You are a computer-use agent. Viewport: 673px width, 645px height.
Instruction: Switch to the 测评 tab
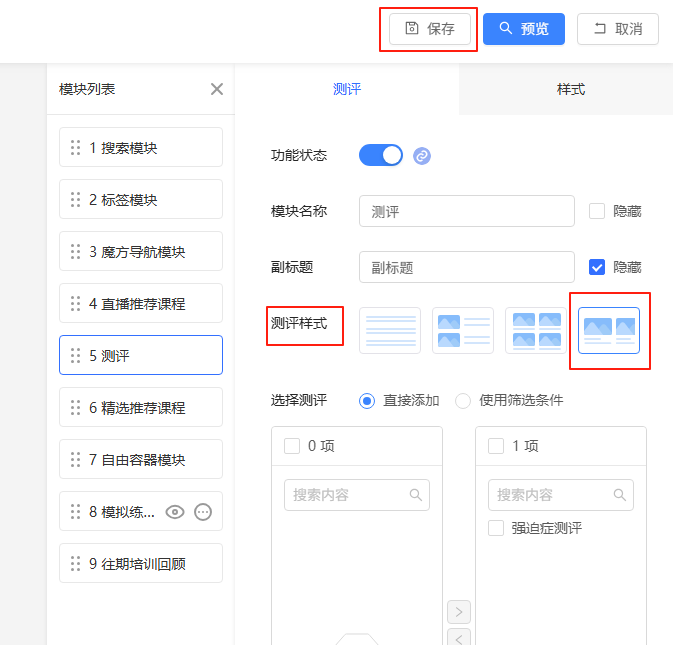(347, 89)
